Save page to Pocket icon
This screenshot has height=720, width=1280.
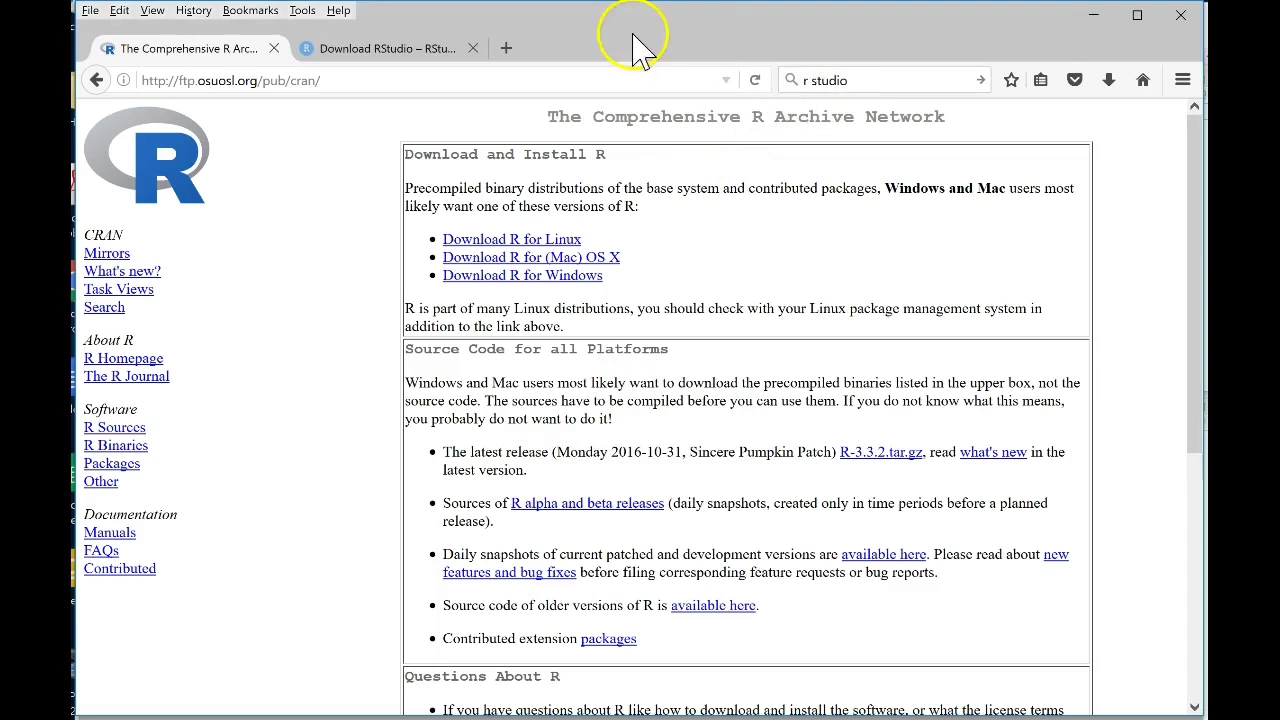1075,80
